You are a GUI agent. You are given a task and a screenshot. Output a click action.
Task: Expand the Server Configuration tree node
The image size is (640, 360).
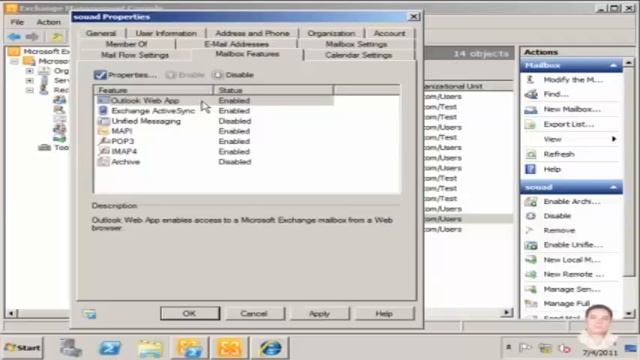pos(29,80)
